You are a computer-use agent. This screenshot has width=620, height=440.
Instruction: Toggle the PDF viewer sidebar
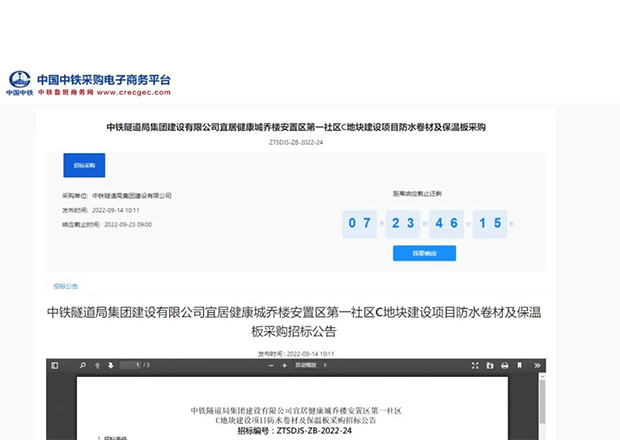tap(55, 365)
